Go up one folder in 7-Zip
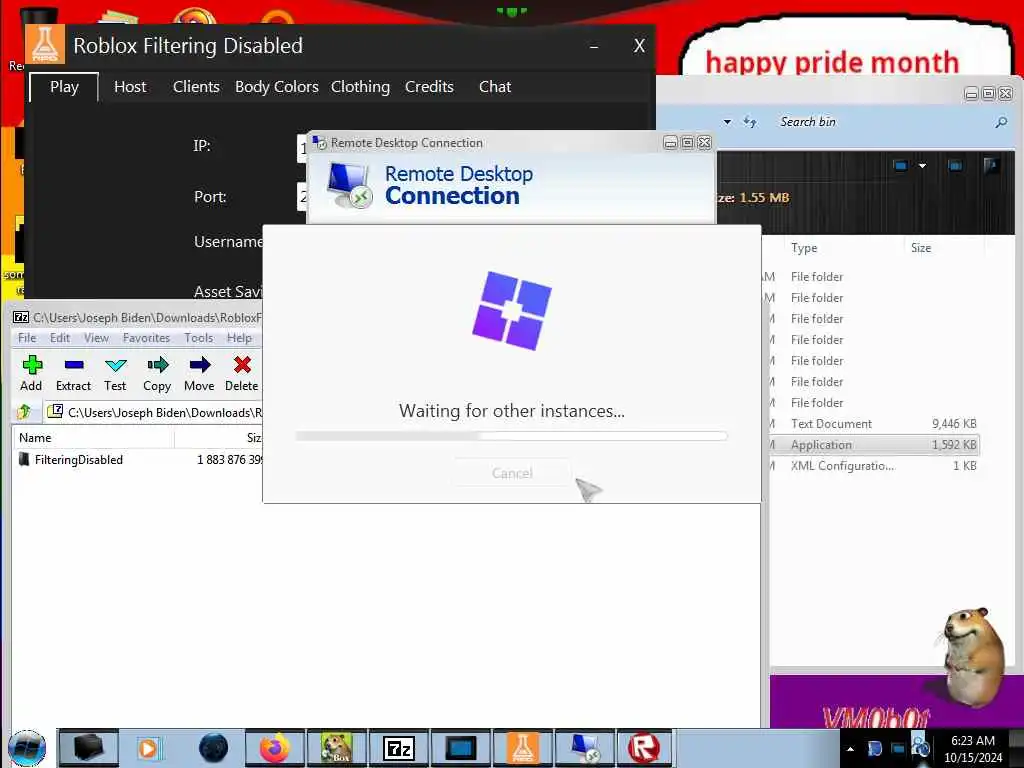1024x768 pixels. click(24, 412)
